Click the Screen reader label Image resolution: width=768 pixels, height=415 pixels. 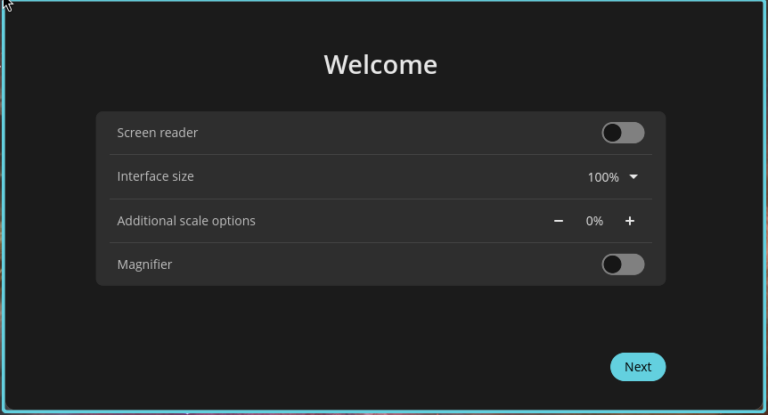point(157,133)
